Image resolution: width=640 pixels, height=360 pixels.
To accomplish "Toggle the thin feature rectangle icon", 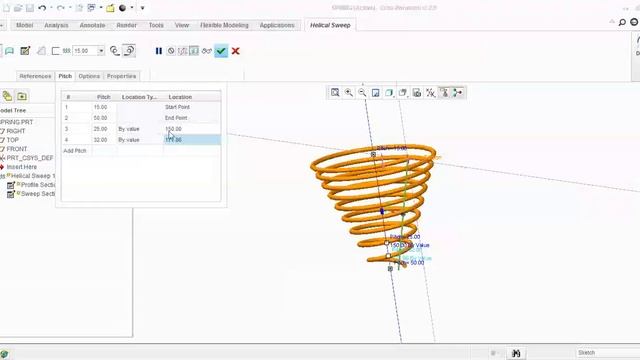I will point(56,51).
